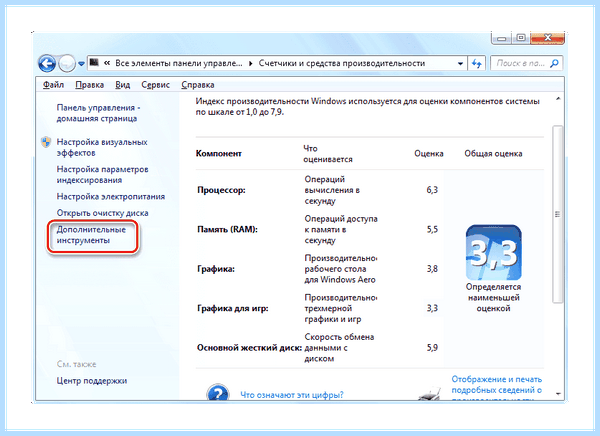Open the recent pages dropdown arrow
This screenshot has height=436, width=600.
[x=81, y=64]
